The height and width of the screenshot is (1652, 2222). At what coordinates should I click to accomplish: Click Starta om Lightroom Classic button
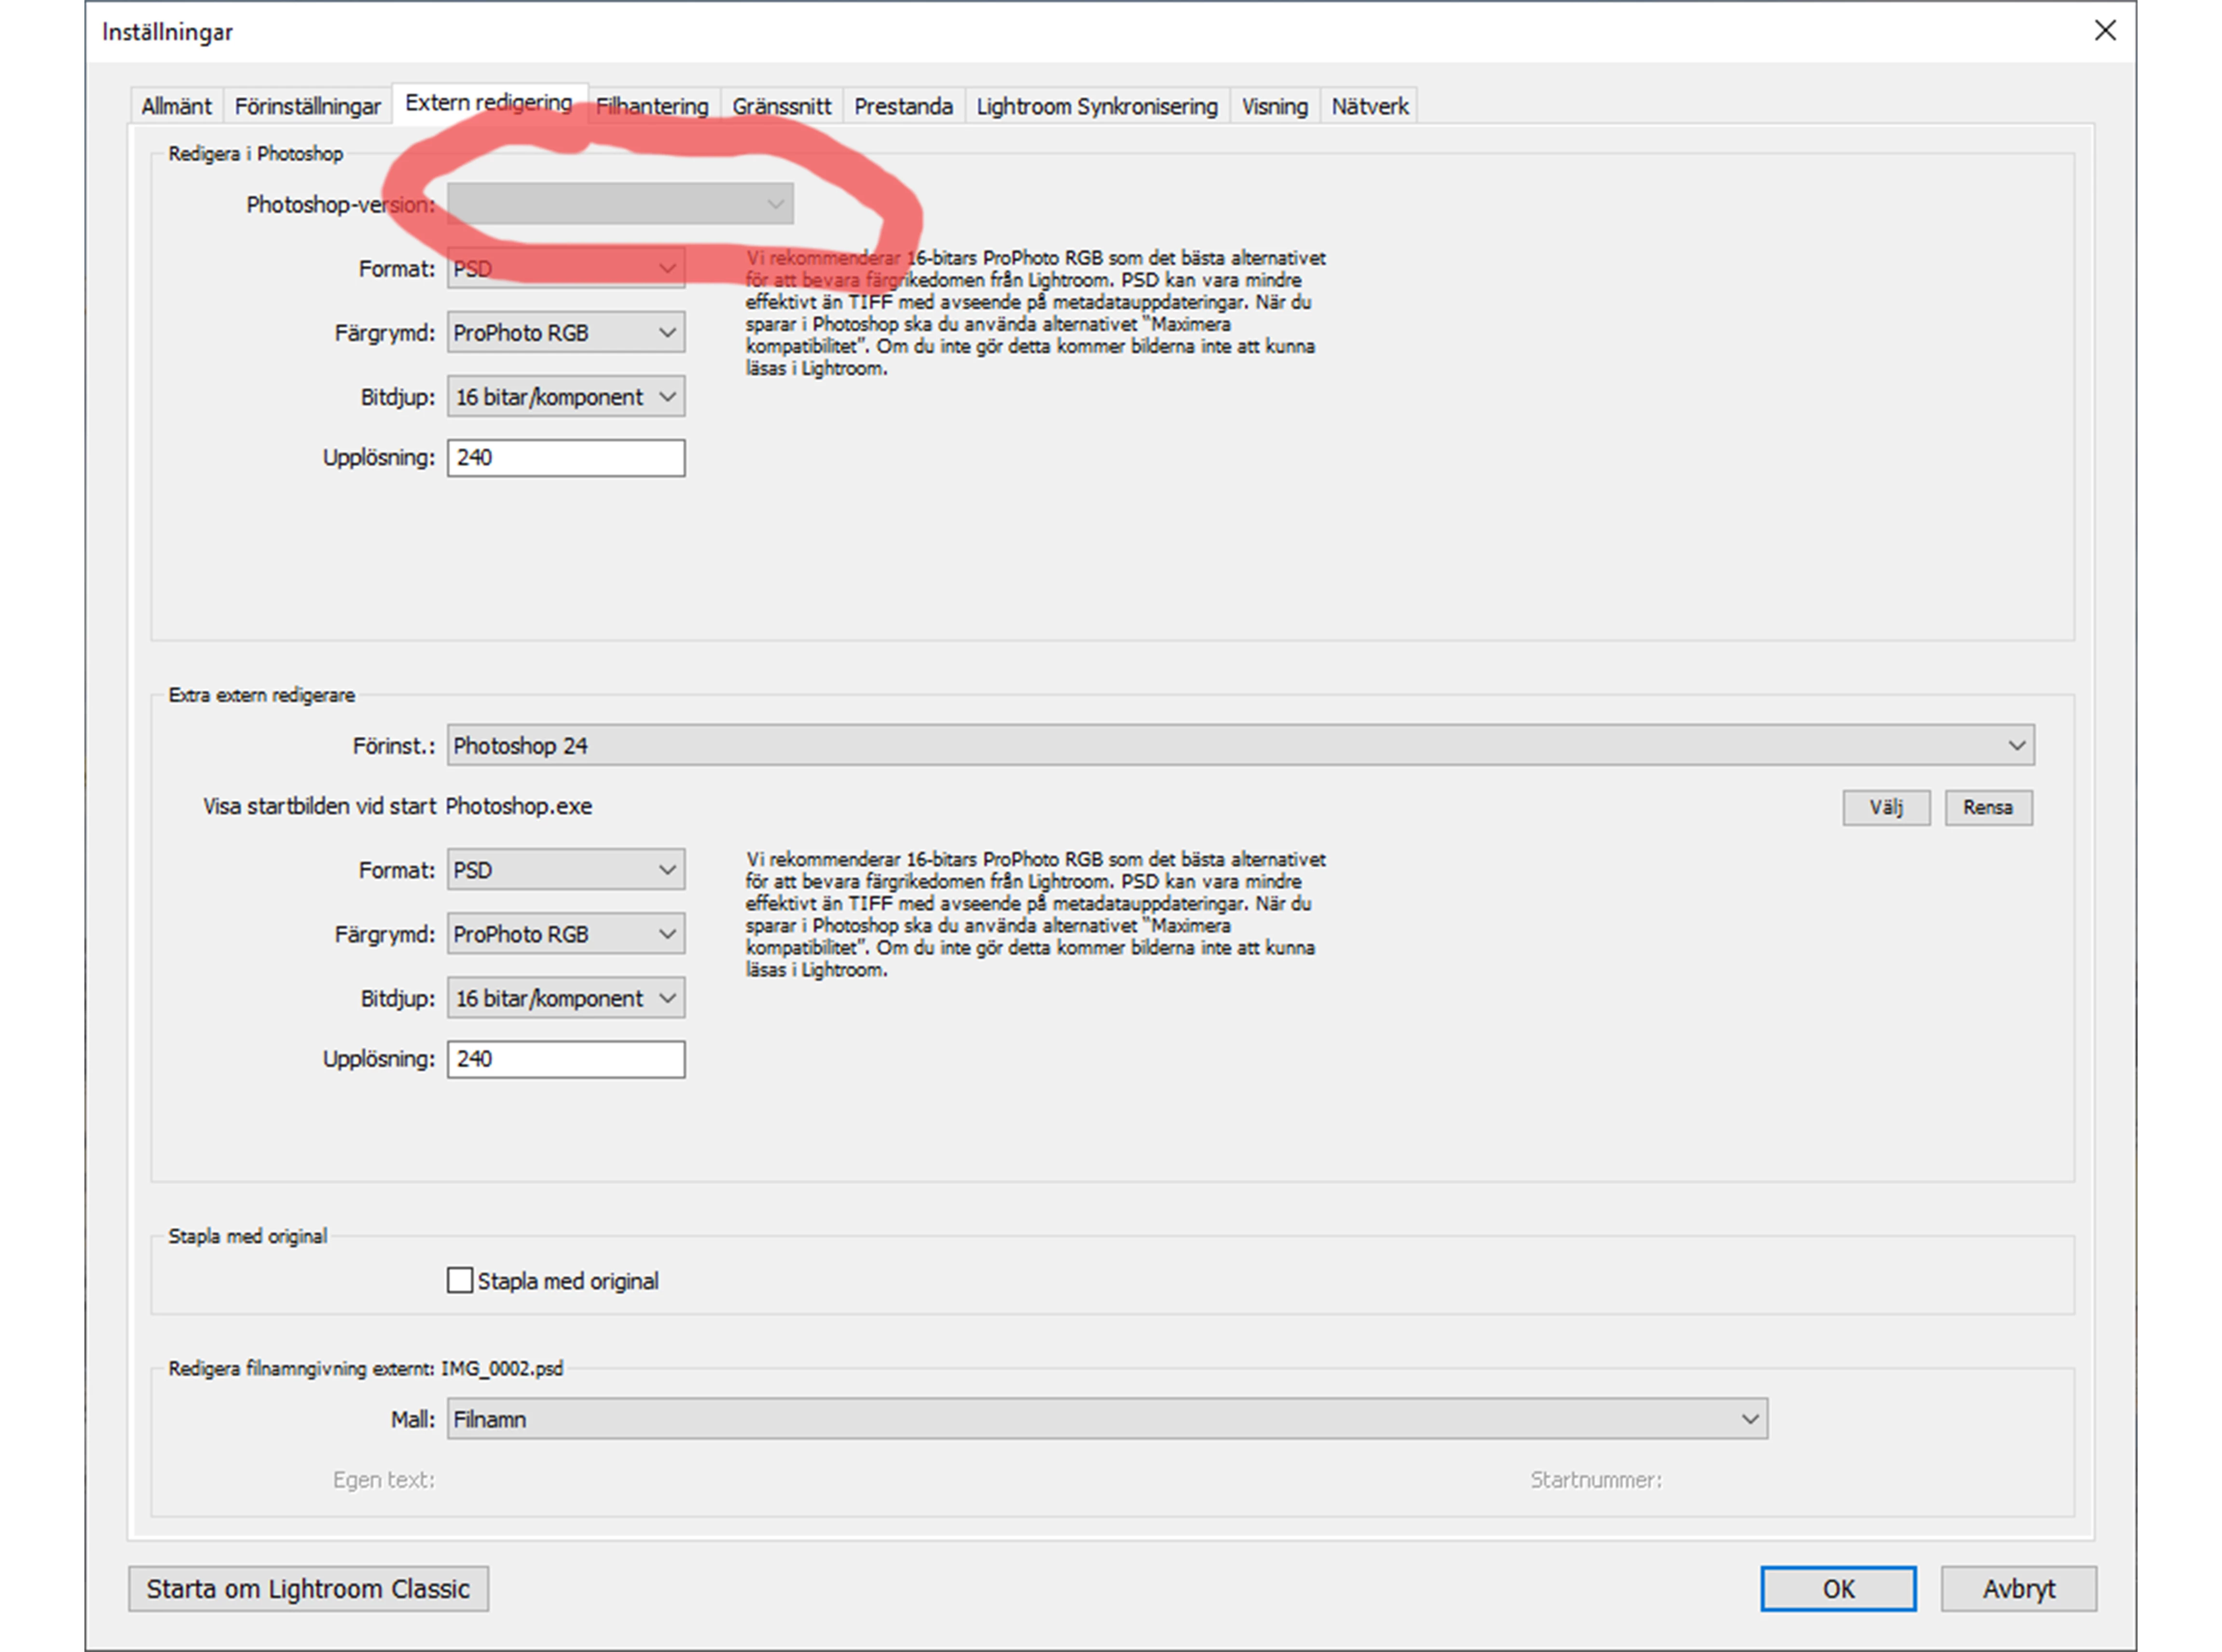[x=308, y=1590]
